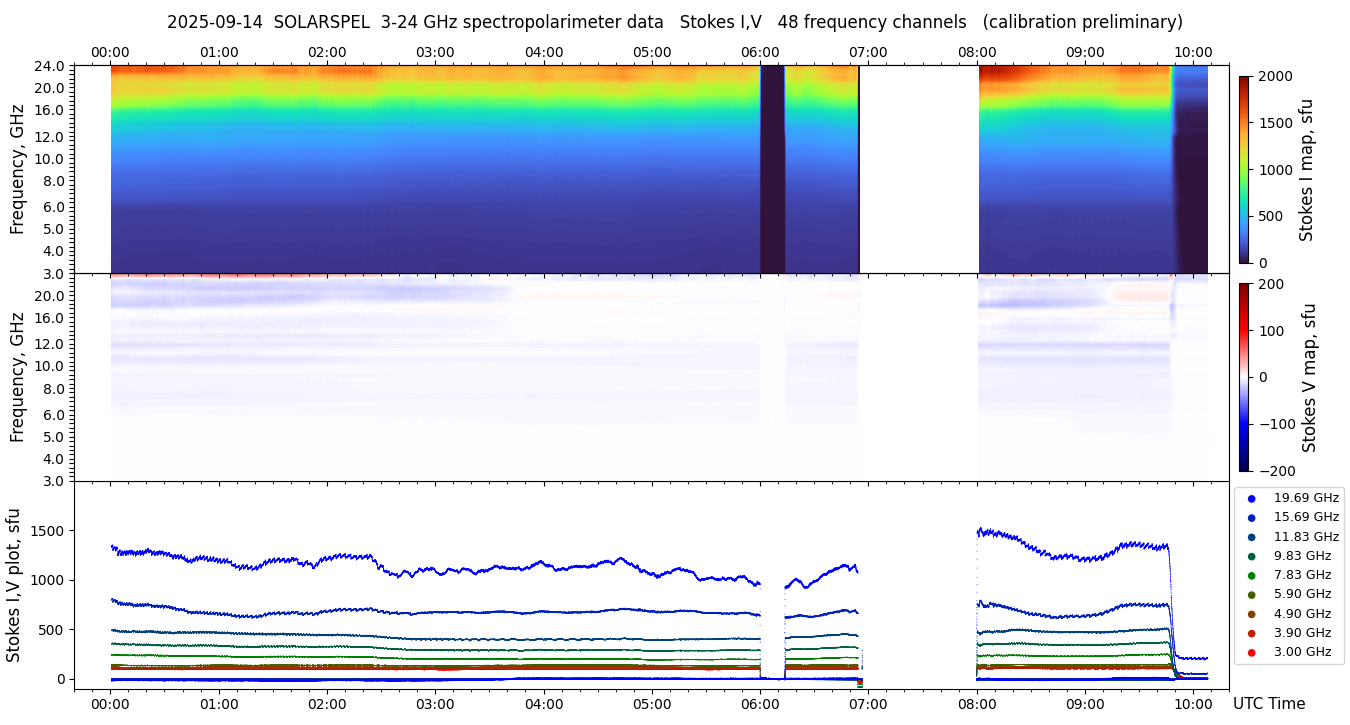Click the 2000 tick on Stokes I colorbar

tap(1276, 76)
